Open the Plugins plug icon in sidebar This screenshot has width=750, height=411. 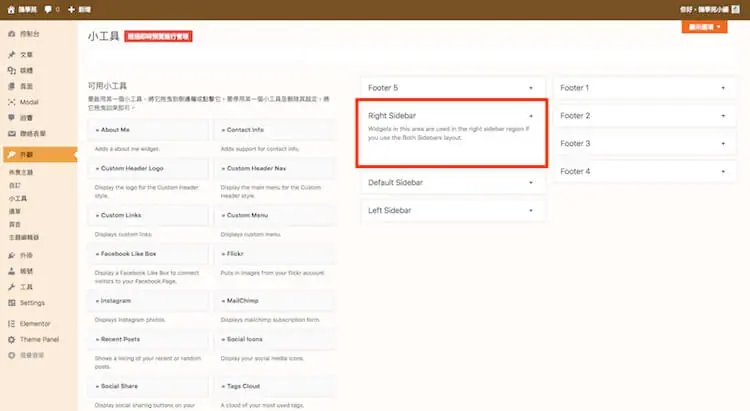coord(12,255)
